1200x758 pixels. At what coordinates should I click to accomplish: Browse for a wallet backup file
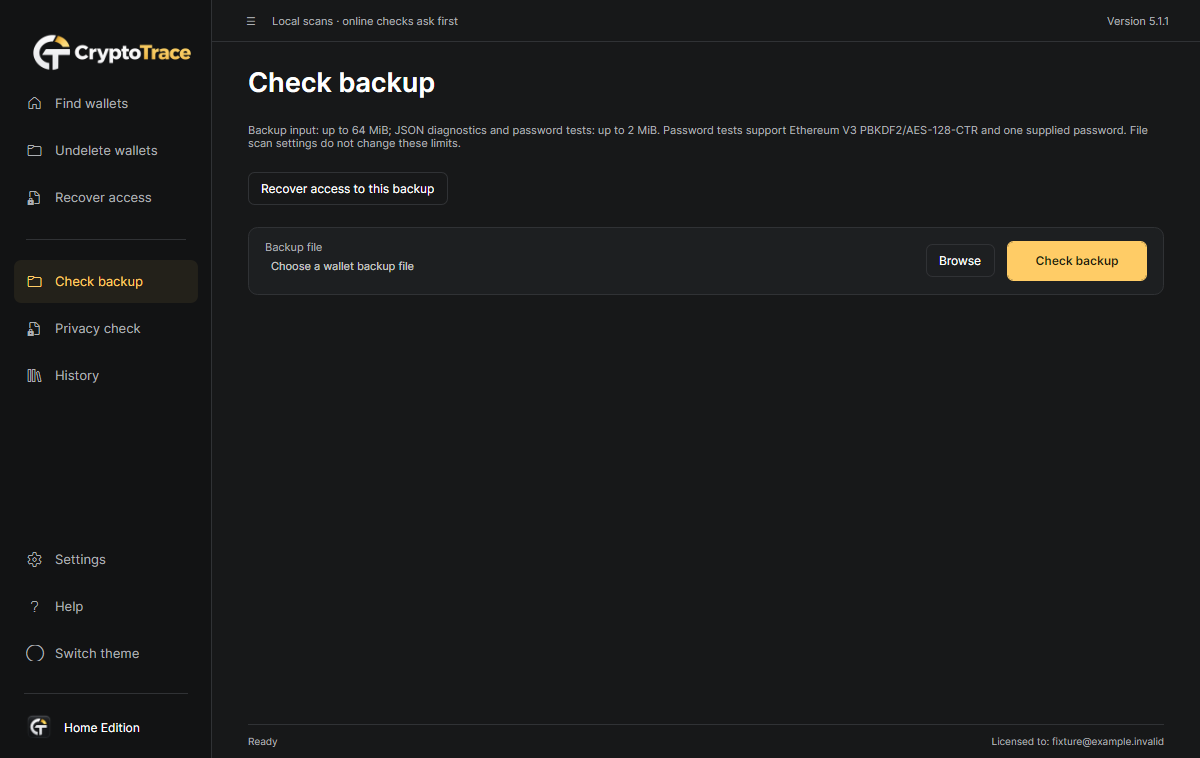(x=960, y=260)
